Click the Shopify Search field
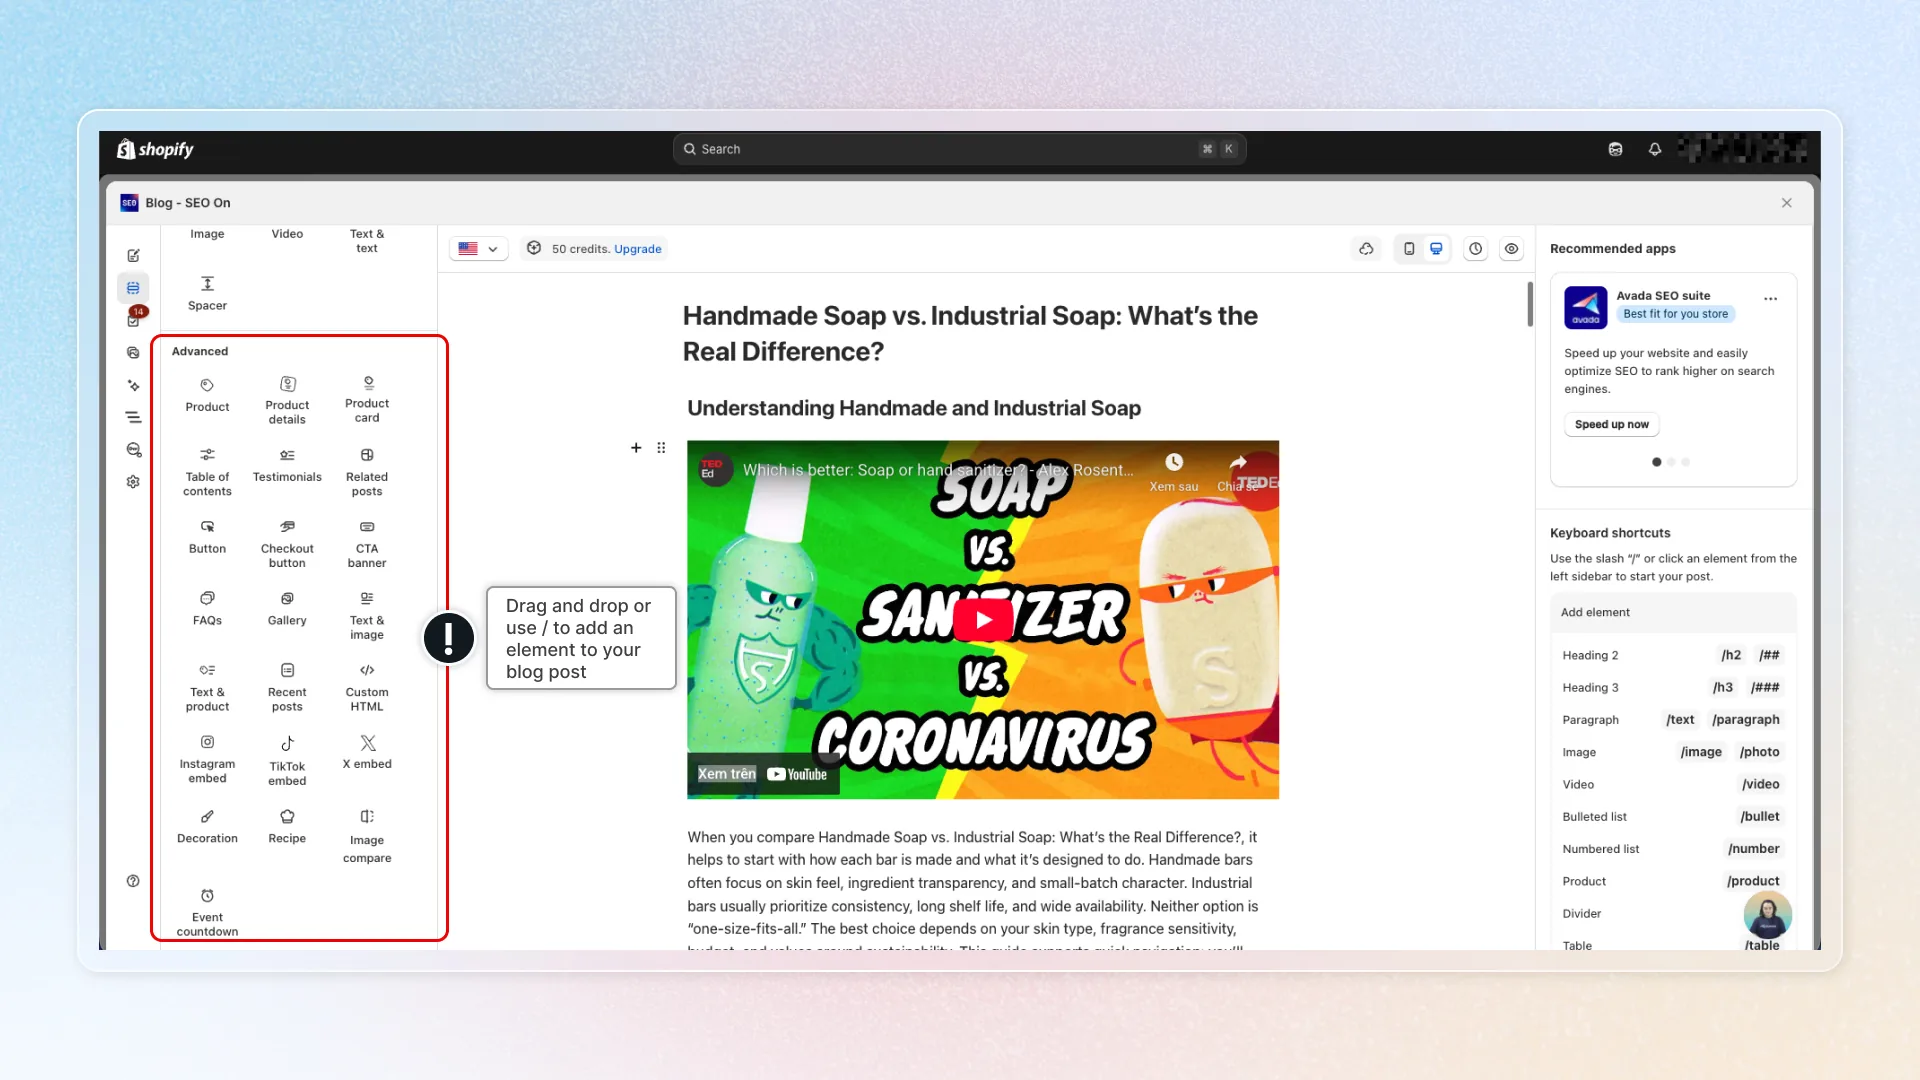 [x=959, y=149]
